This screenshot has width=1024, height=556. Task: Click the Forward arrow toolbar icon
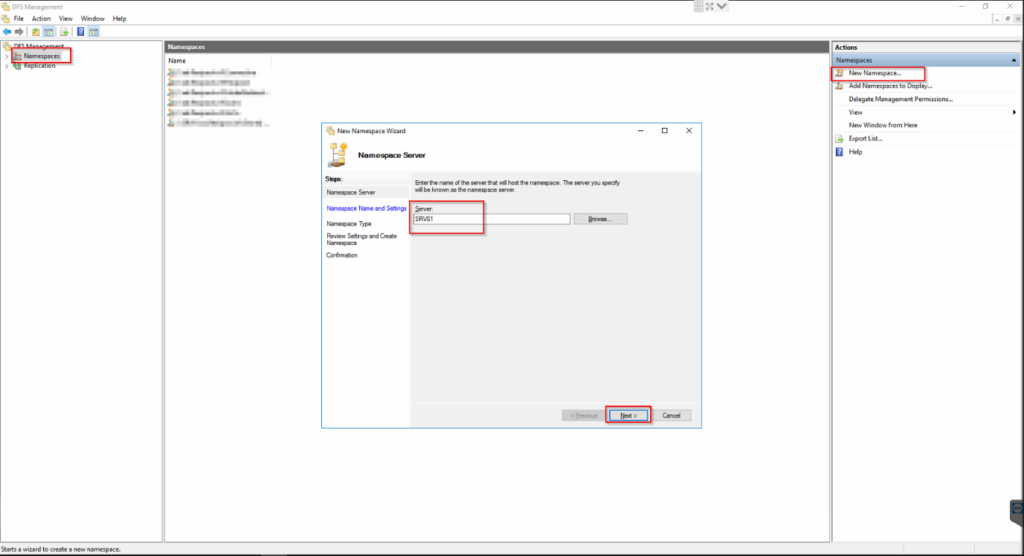19,31
